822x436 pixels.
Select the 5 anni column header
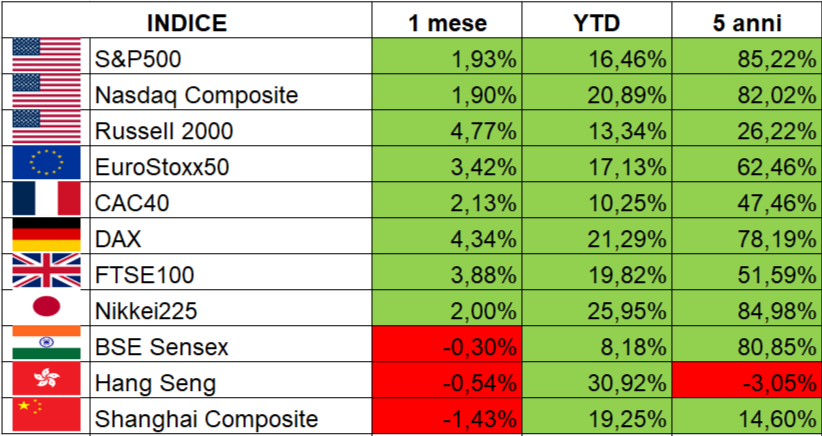(x=745, y=22)
